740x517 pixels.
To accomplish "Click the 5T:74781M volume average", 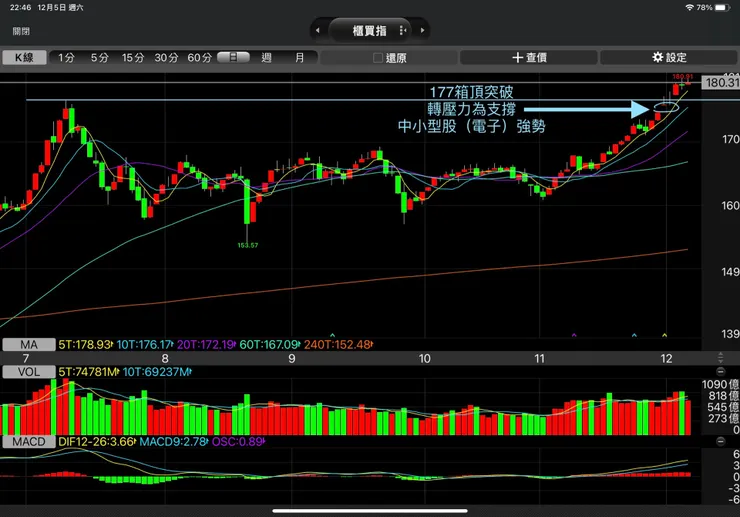I will [88, 372].
